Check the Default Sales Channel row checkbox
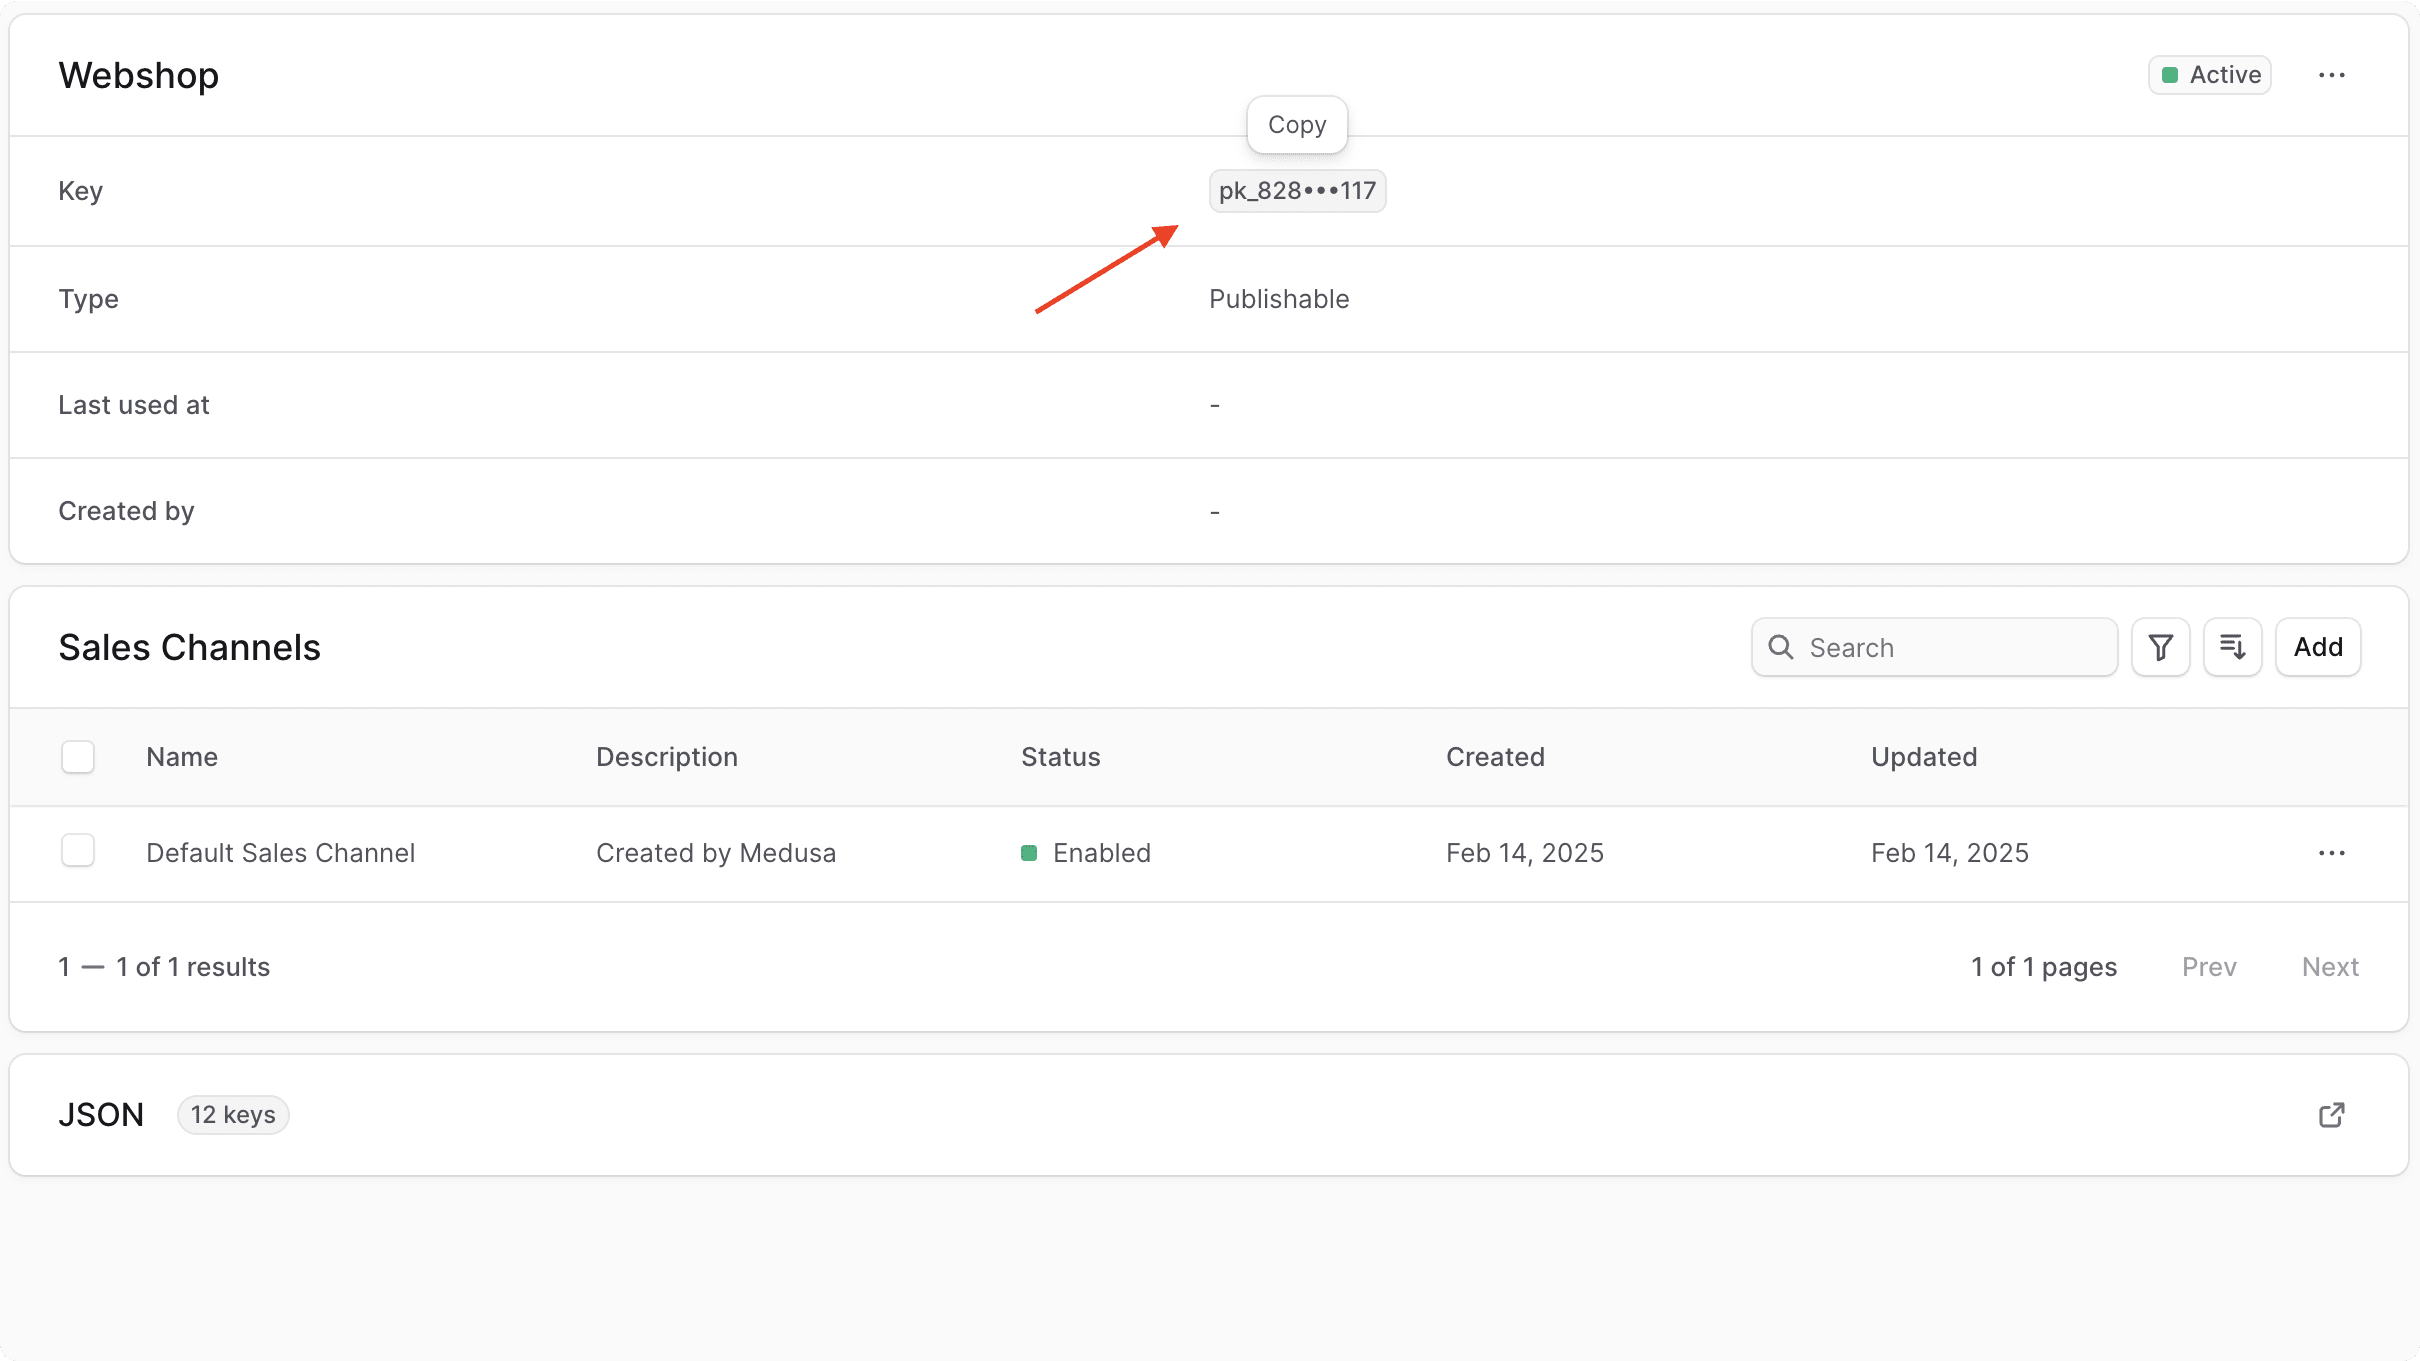2420x1361 pixels. 77,849
